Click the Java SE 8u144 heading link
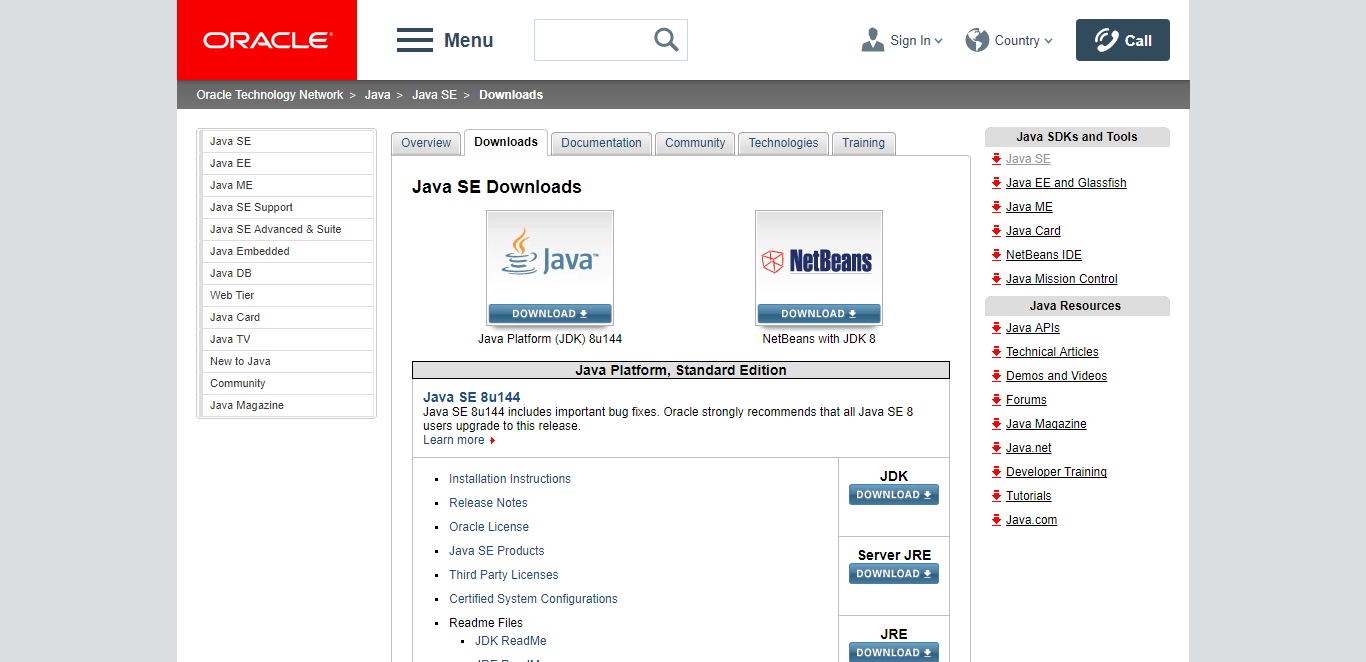 click(x=472, y=397)
